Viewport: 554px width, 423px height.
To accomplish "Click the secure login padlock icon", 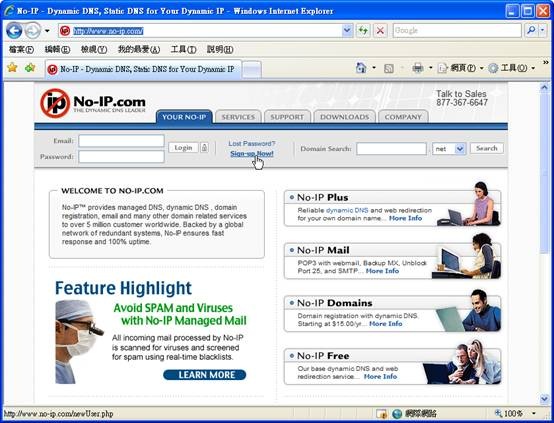I will (x=204, y=147).
